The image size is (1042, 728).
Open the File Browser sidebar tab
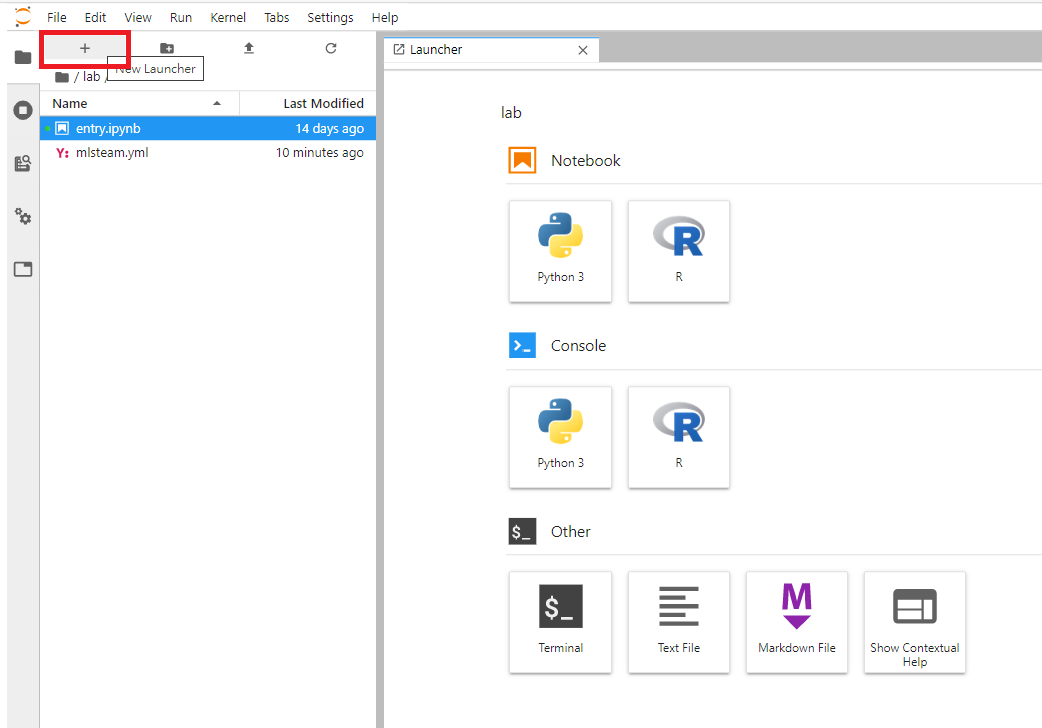(23, 57)
